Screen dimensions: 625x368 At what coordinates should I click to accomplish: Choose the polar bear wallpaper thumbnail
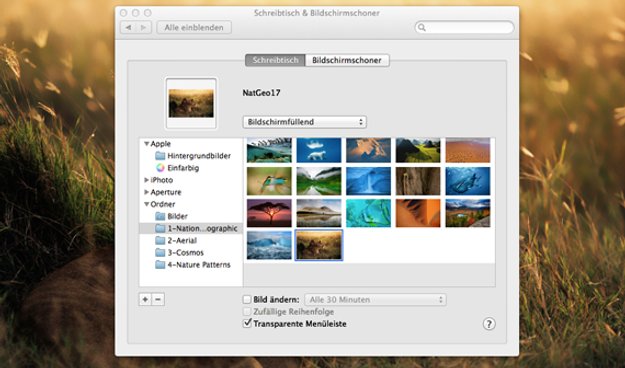point(319,150)
